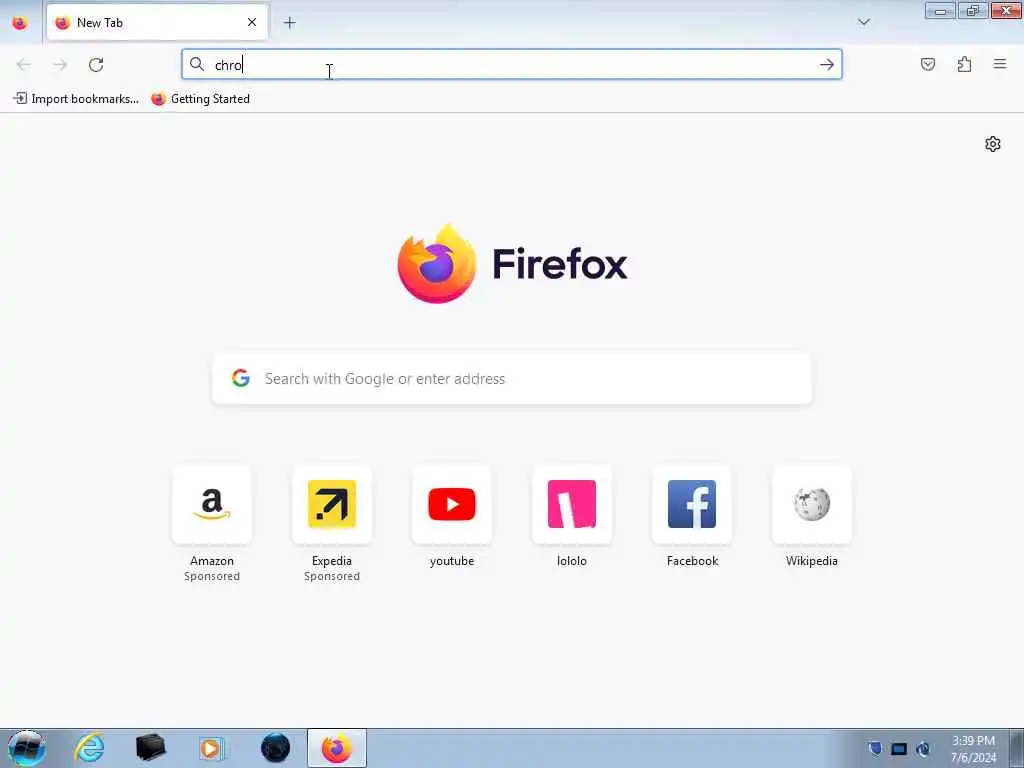The image size is (1024, 768).
Task: Click the power tray icon
Action: coord(923,749)
